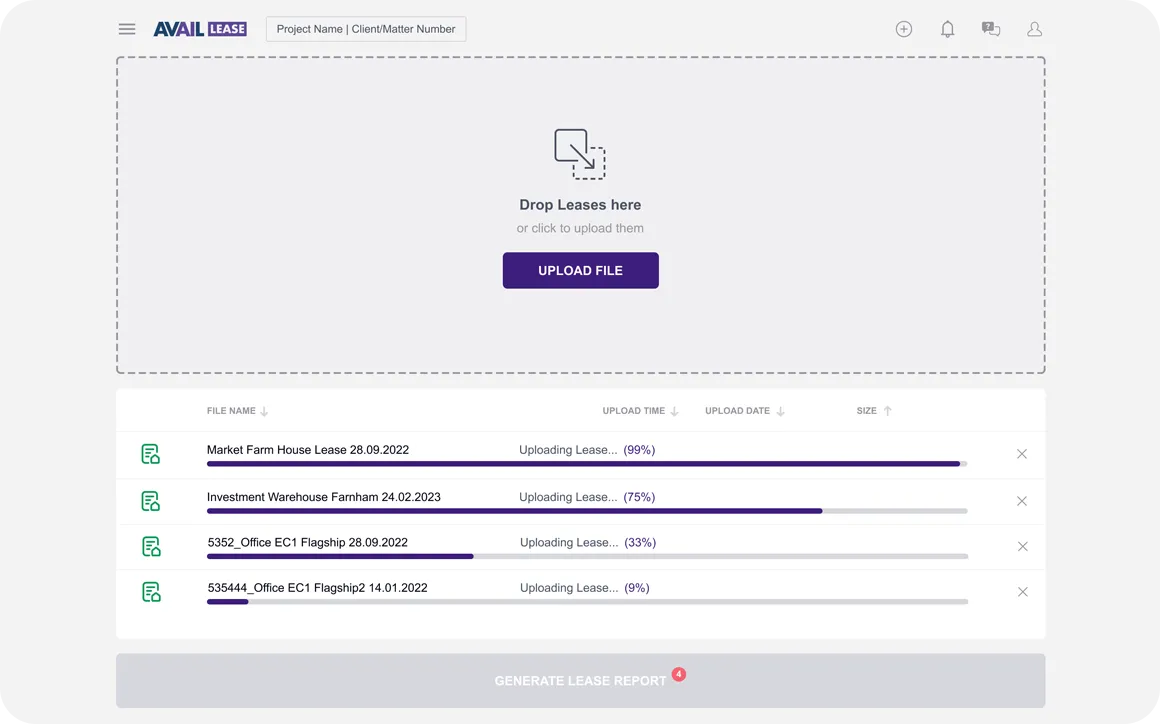Viewport: 1160px width, 724px height.
Task: Select the lease icon next to Investment Warehouse Farnham
Action: [x=150, y=500]
